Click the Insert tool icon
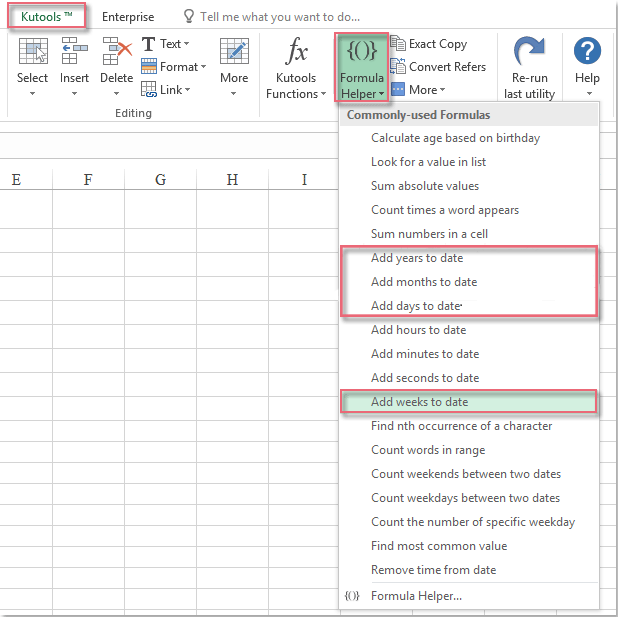This screenshot has height=617, width=618. (x=74, y=51)
